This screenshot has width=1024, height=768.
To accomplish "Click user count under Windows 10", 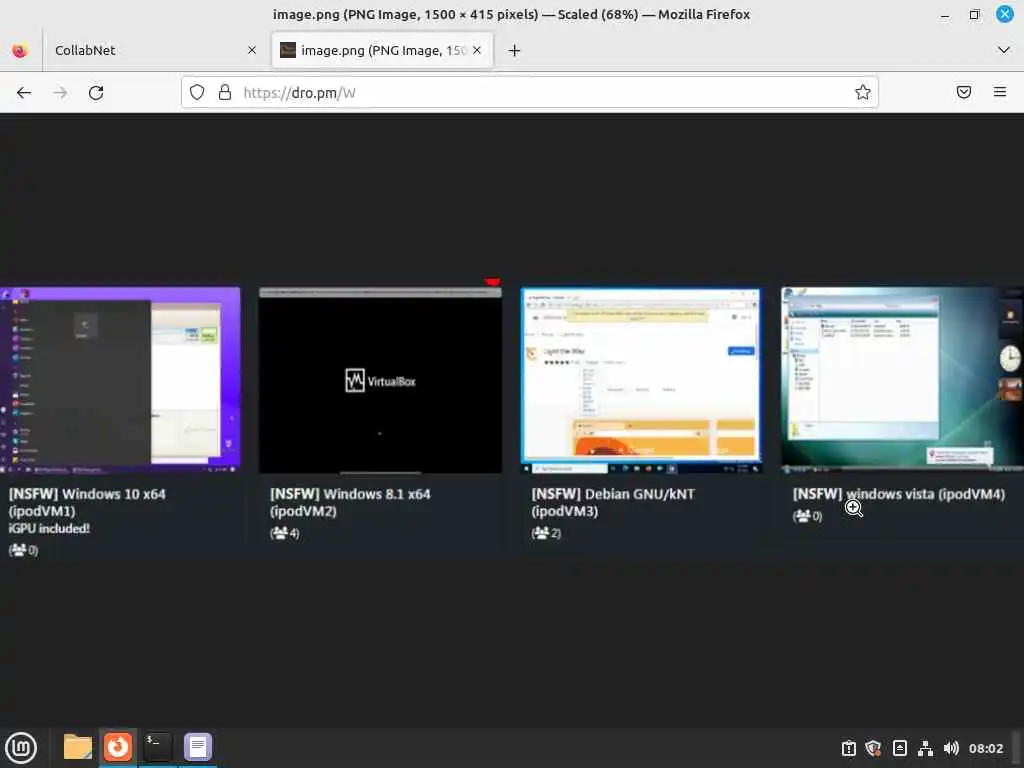I will tap(23, 550).
